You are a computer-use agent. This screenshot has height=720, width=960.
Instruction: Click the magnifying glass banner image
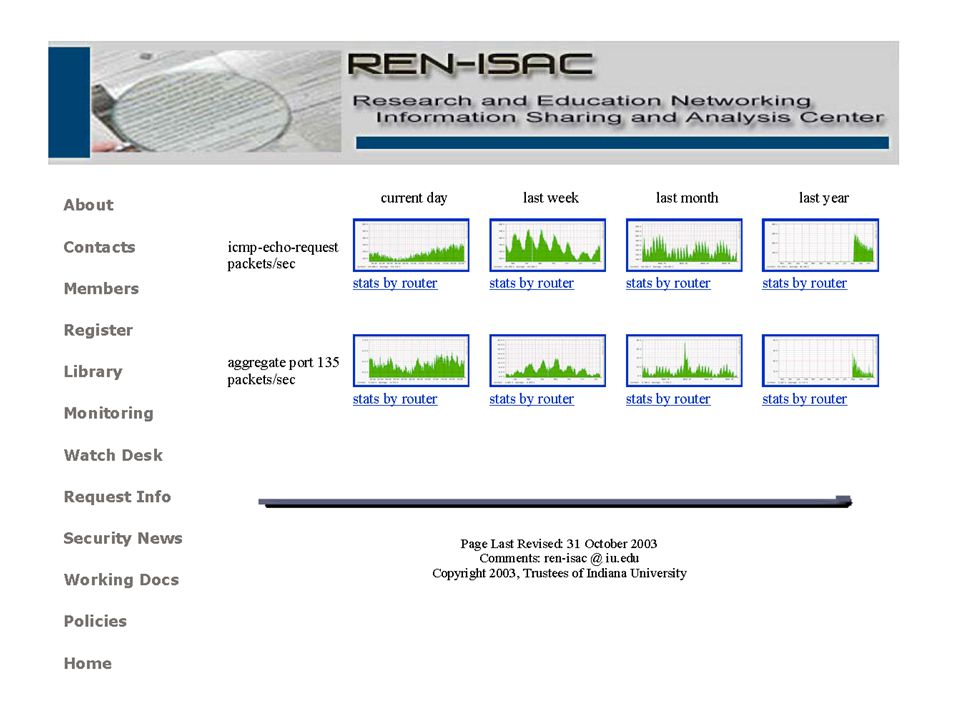coord(216,101)
